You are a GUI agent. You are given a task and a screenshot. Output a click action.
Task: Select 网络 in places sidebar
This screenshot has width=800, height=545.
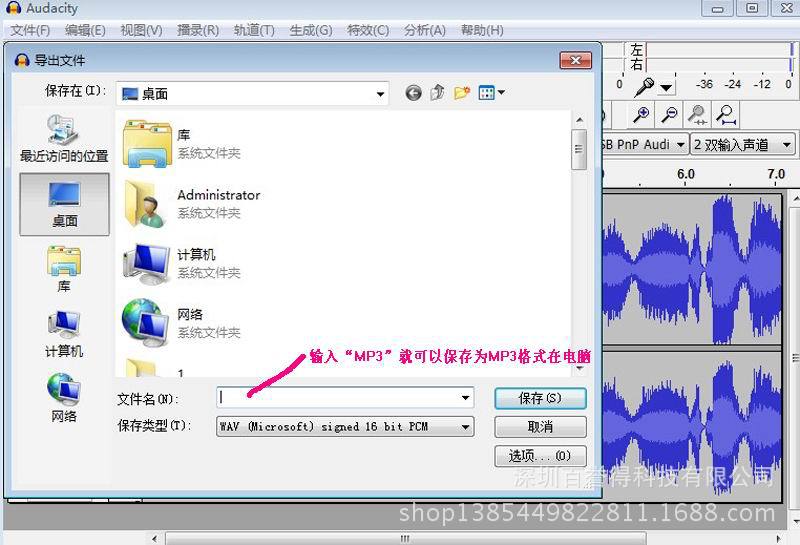(x=64, y=398)
